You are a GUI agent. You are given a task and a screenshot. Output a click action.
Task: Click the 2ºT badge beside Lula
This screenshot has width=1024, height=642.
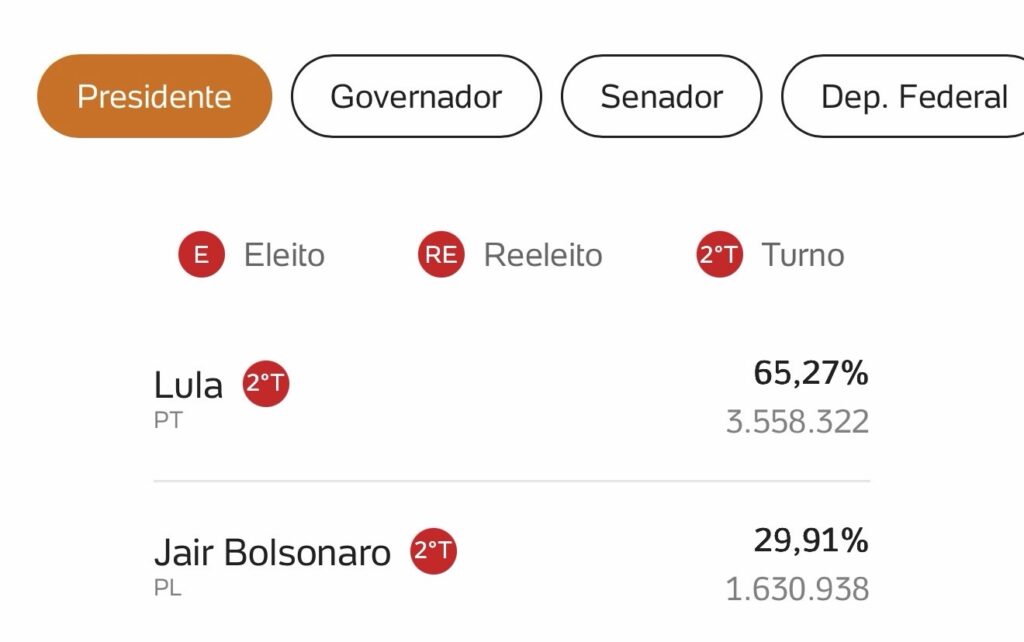[266, 384]
